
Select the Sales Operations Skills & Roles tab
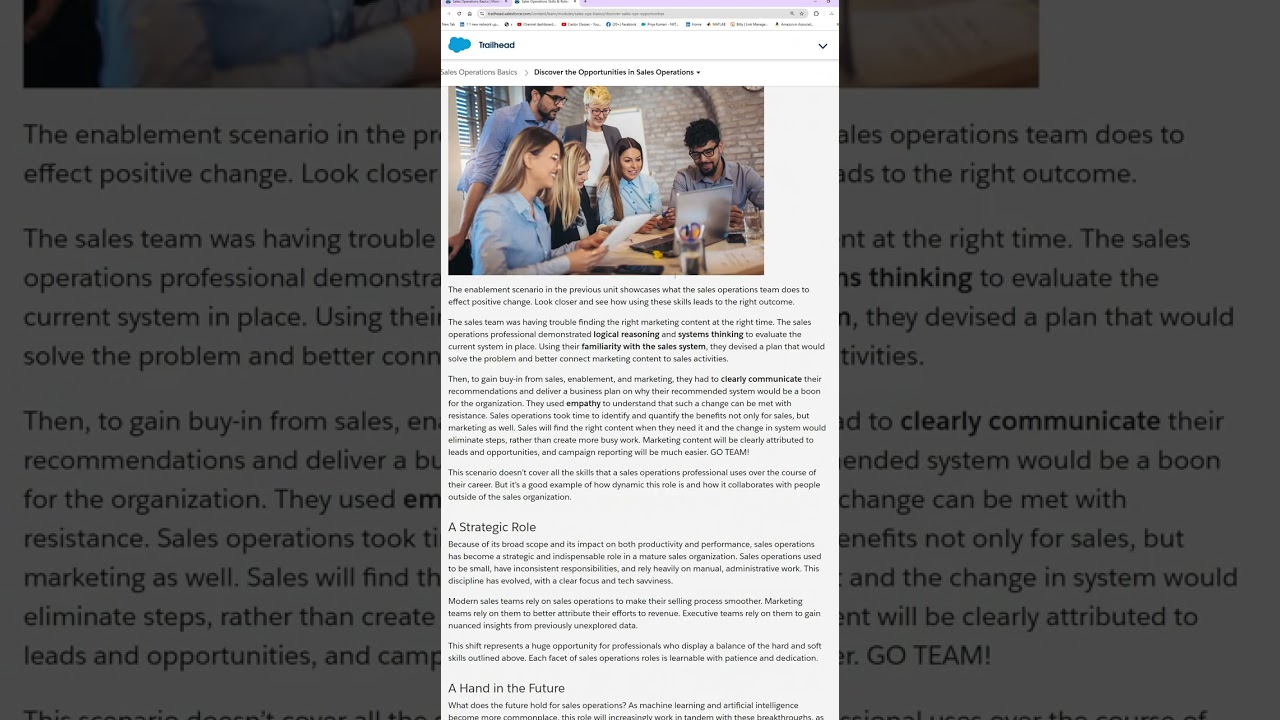(545, 3)
